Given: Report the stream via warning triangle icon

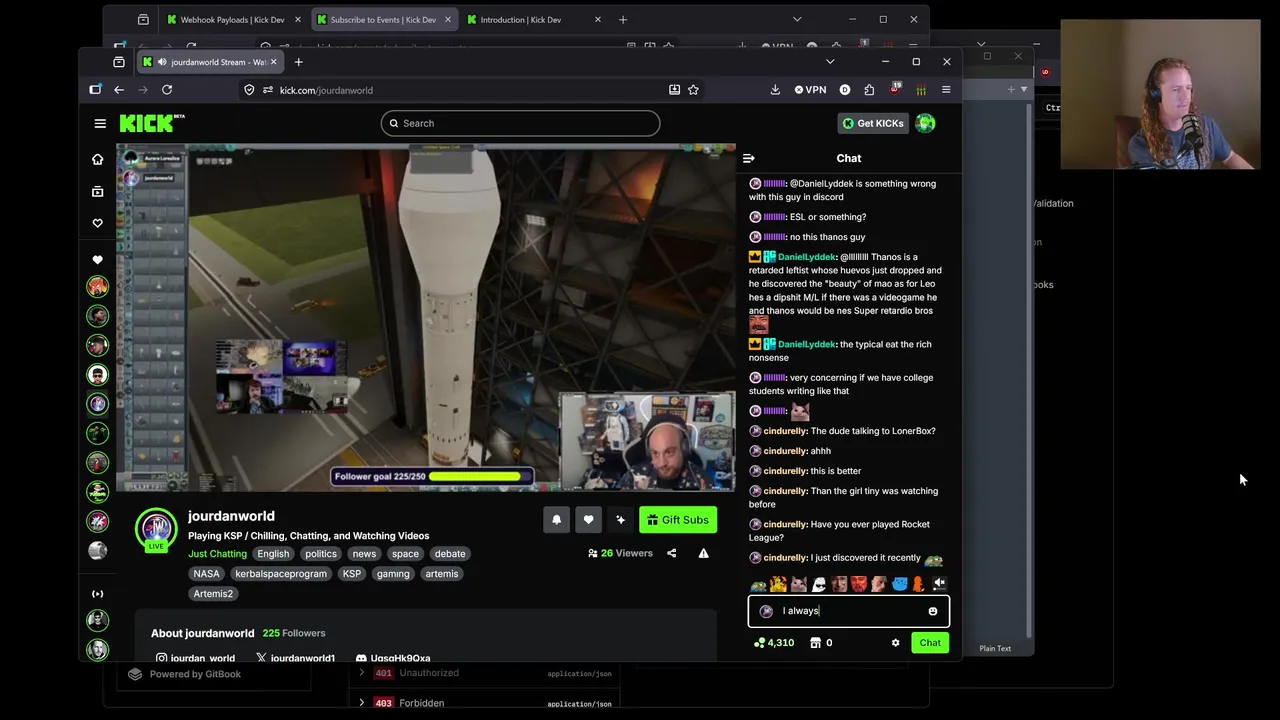Looking at the screenshot, I should pyautogui.click(x=703, y=553).
